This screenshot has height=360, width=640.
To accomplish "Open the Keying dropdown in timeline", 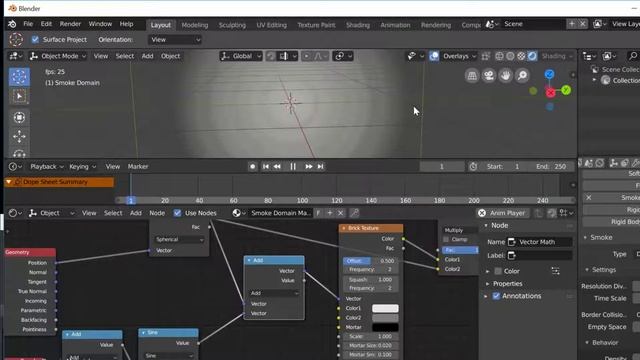I will click(82, 167).
